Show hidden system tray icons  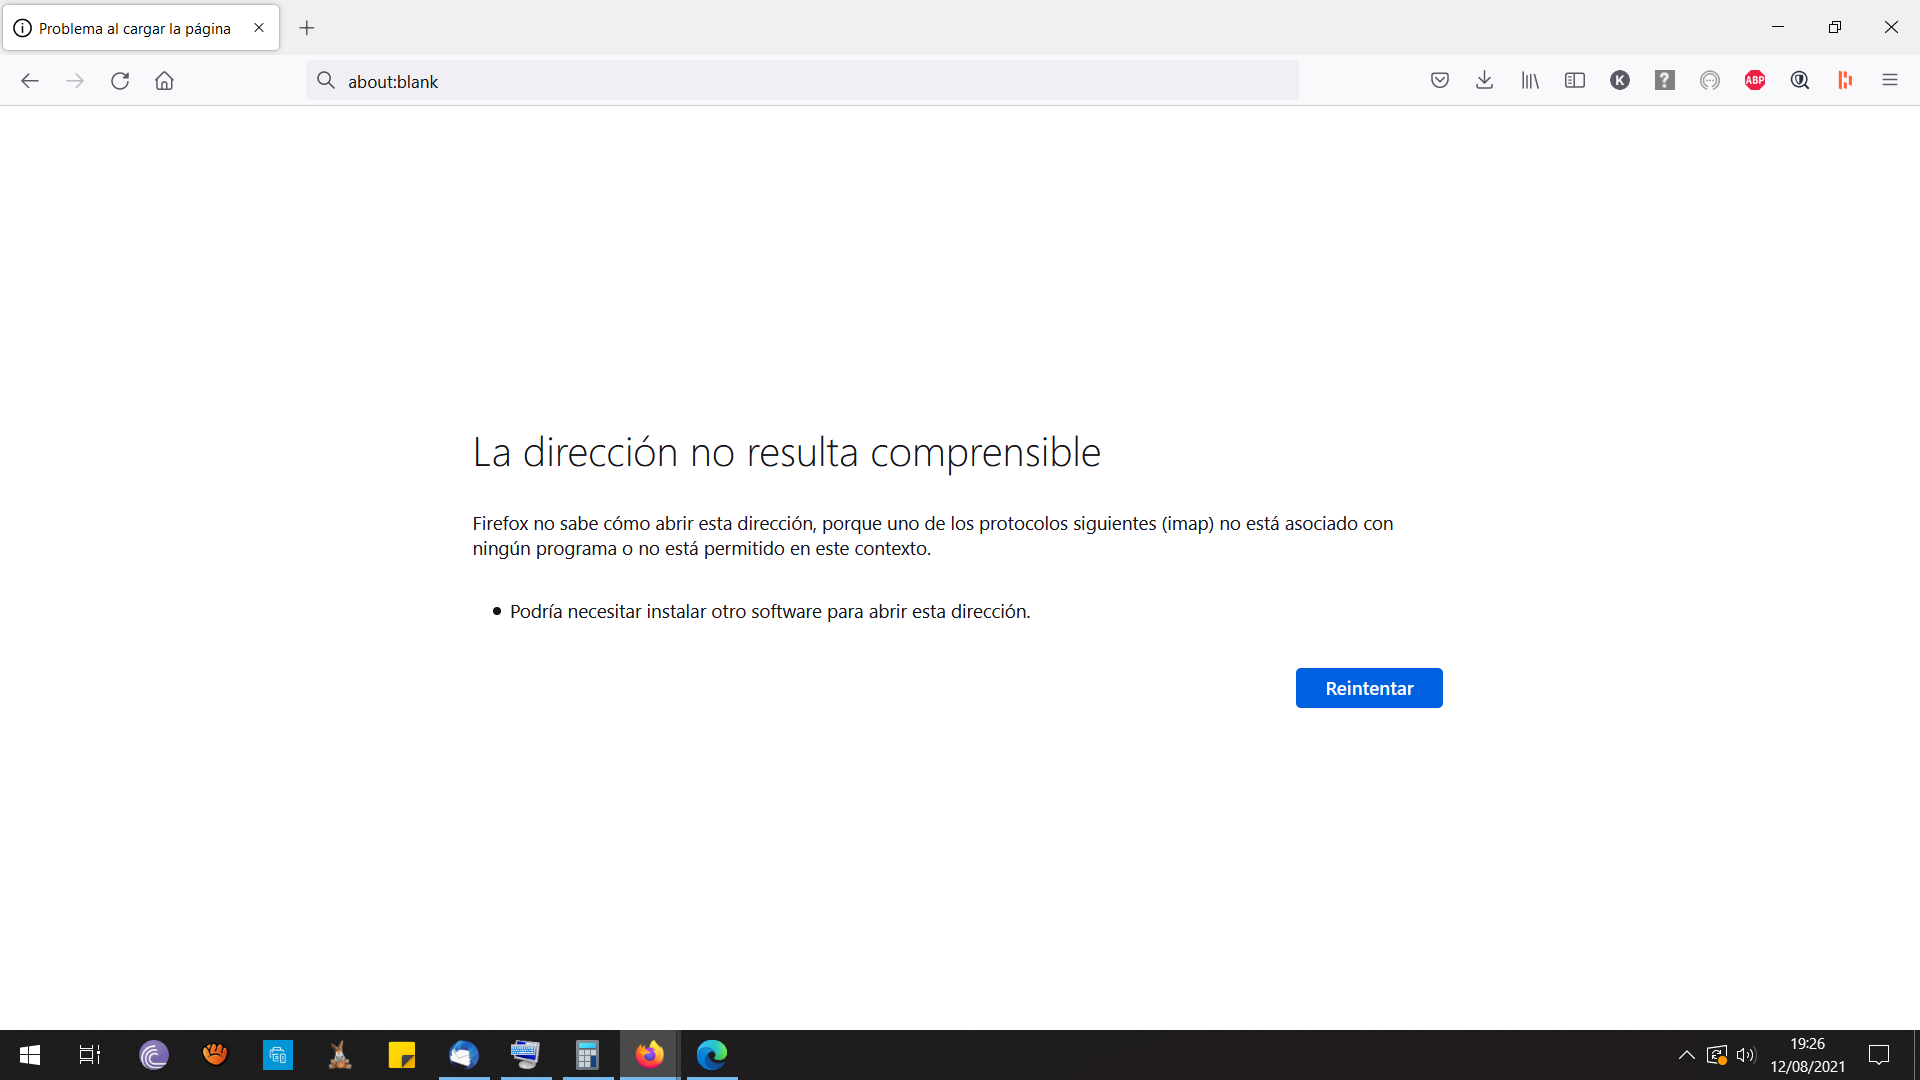[1686, 1055]
